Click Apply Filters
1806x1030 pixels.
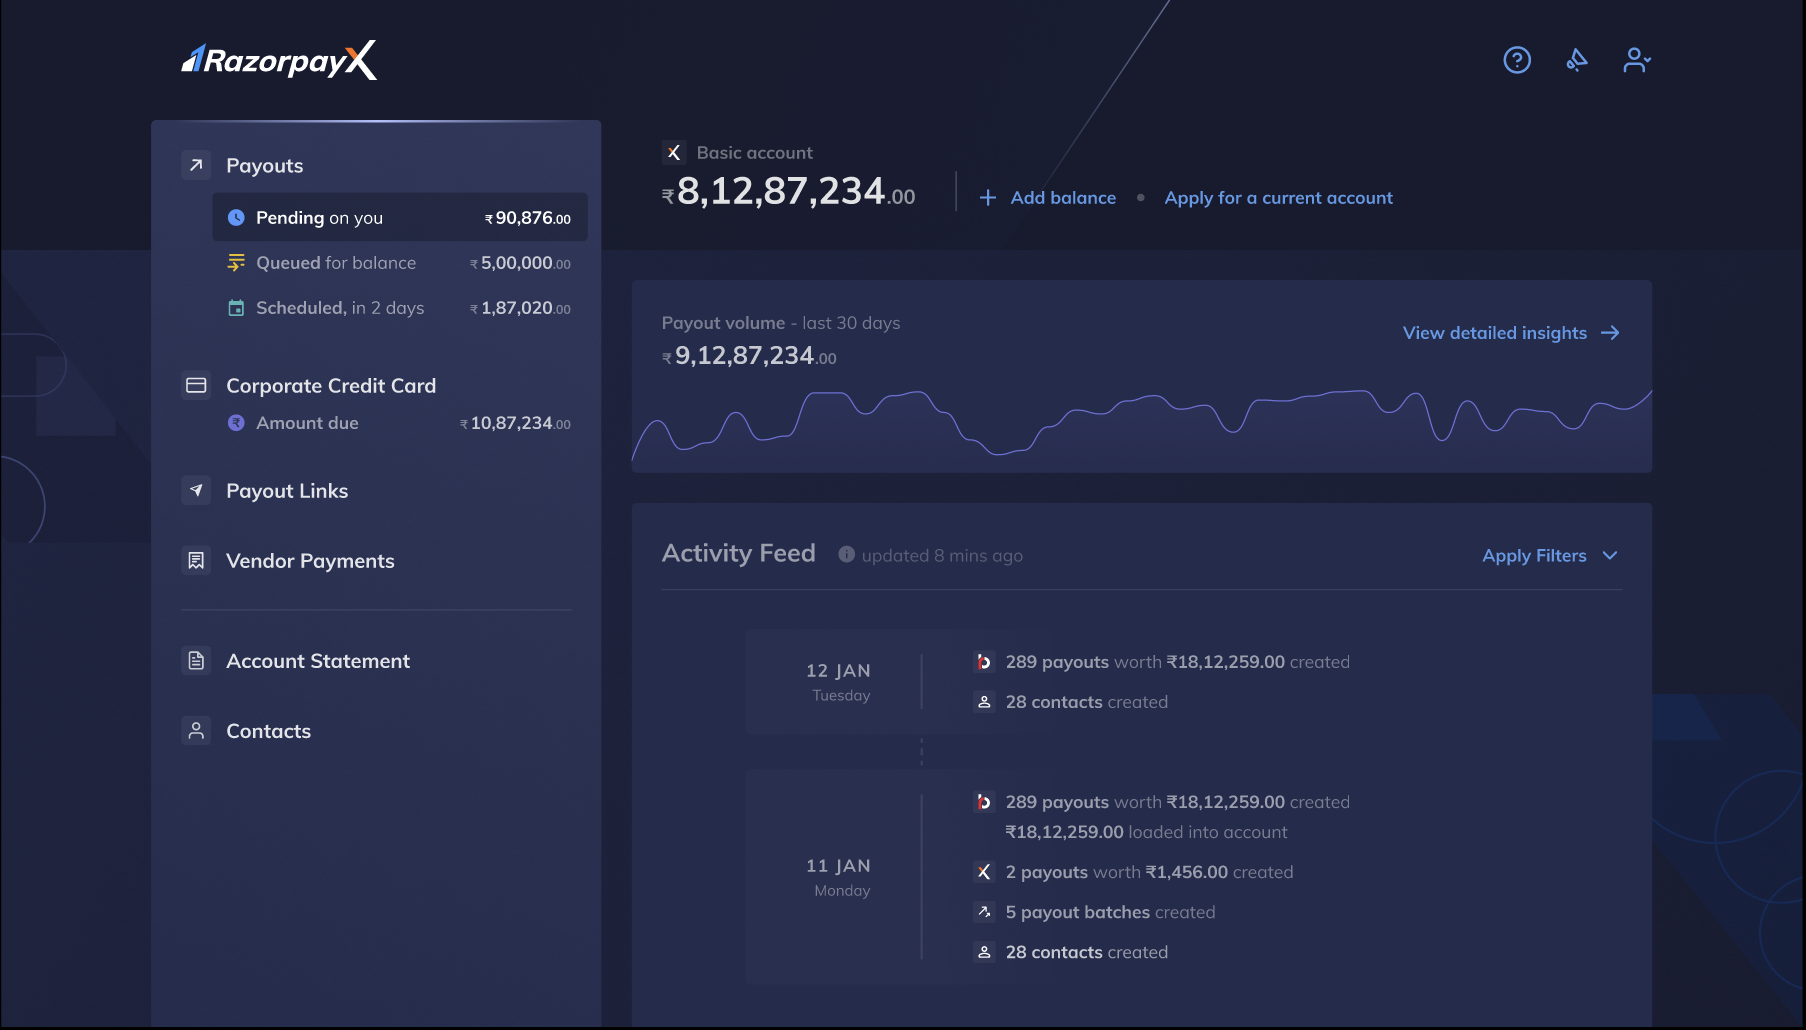point(1534,556)
